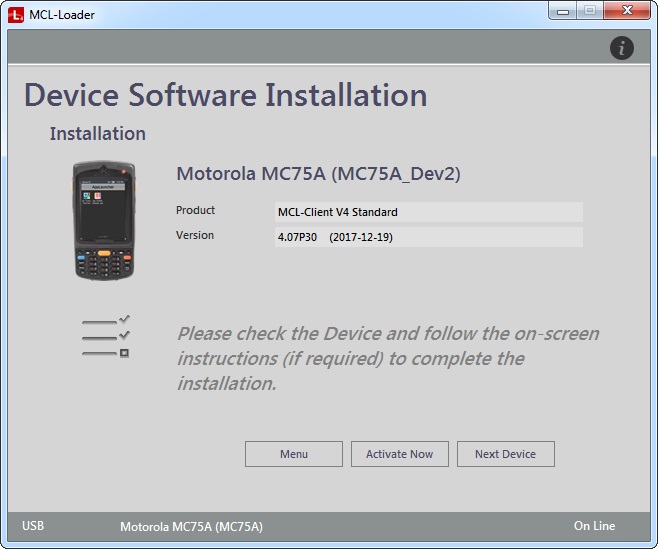Click the Motorola MC75A (MC75A_Dev2) title

[319, 174]
